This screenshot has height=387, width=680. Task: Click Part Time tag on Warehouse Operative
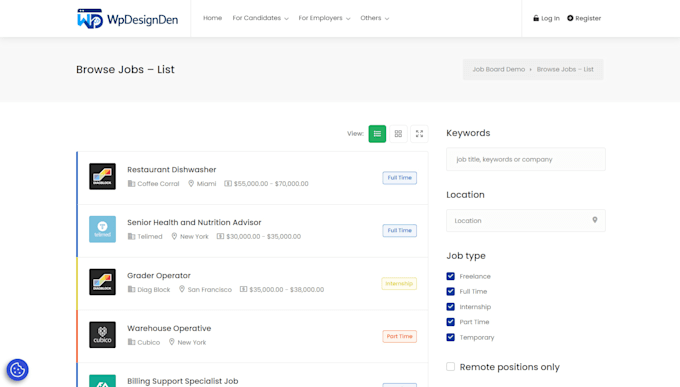399,336
